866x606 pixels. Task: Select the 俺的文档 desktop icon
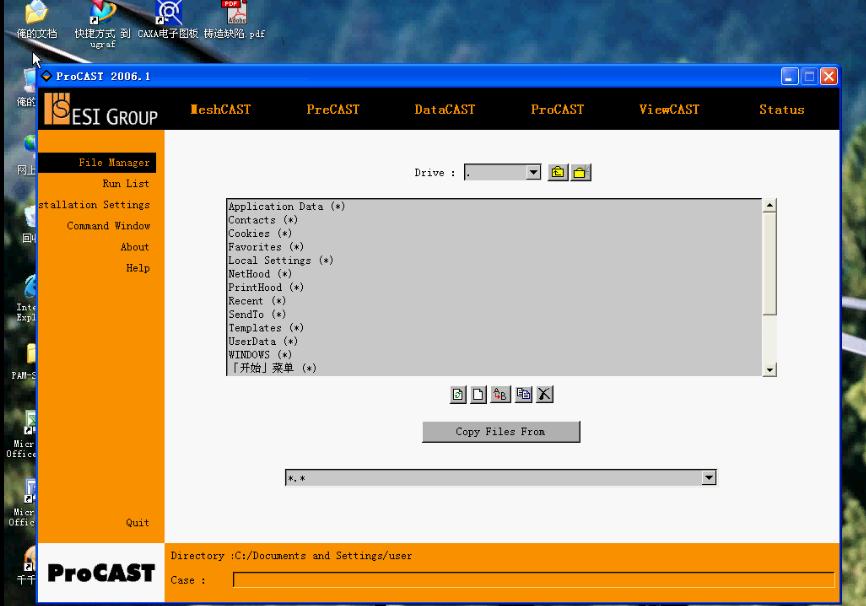(x=36, y=21)
